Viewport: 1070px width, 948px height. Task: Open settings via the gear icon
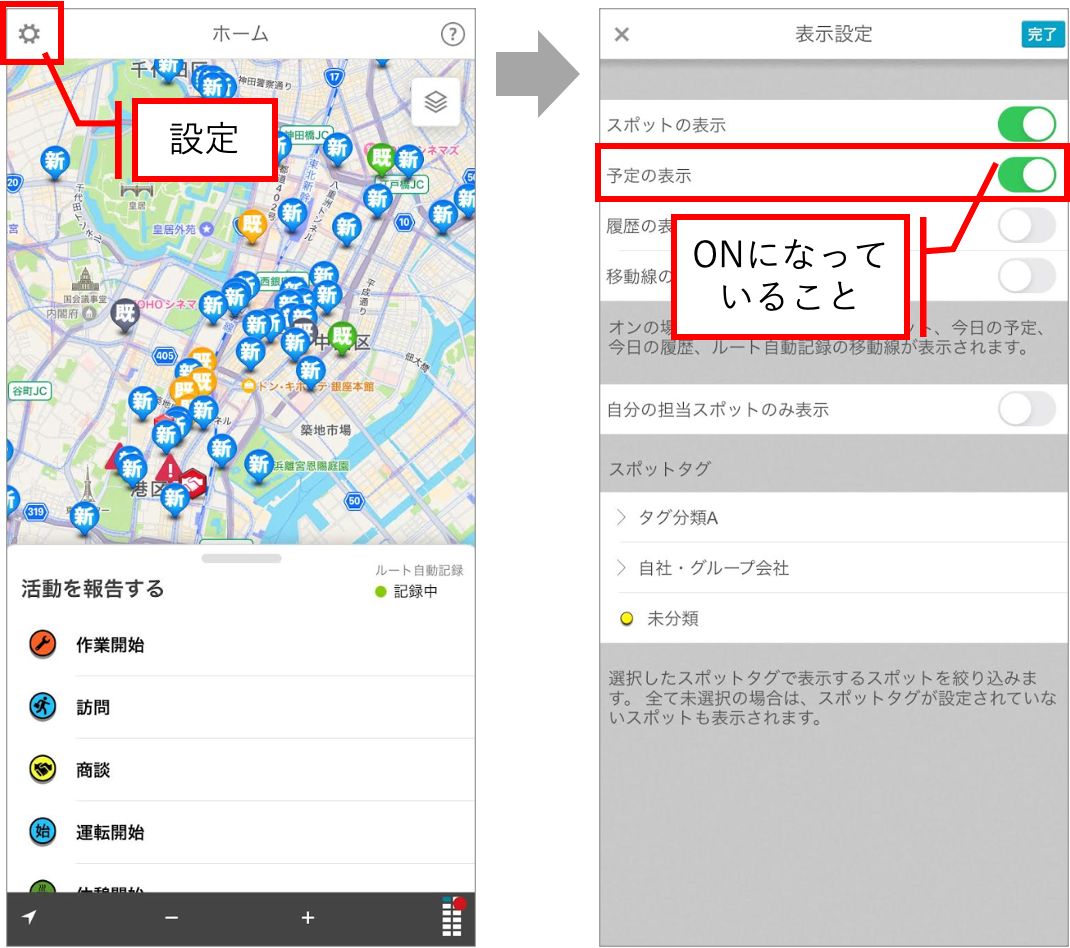[x=29, y=33]
